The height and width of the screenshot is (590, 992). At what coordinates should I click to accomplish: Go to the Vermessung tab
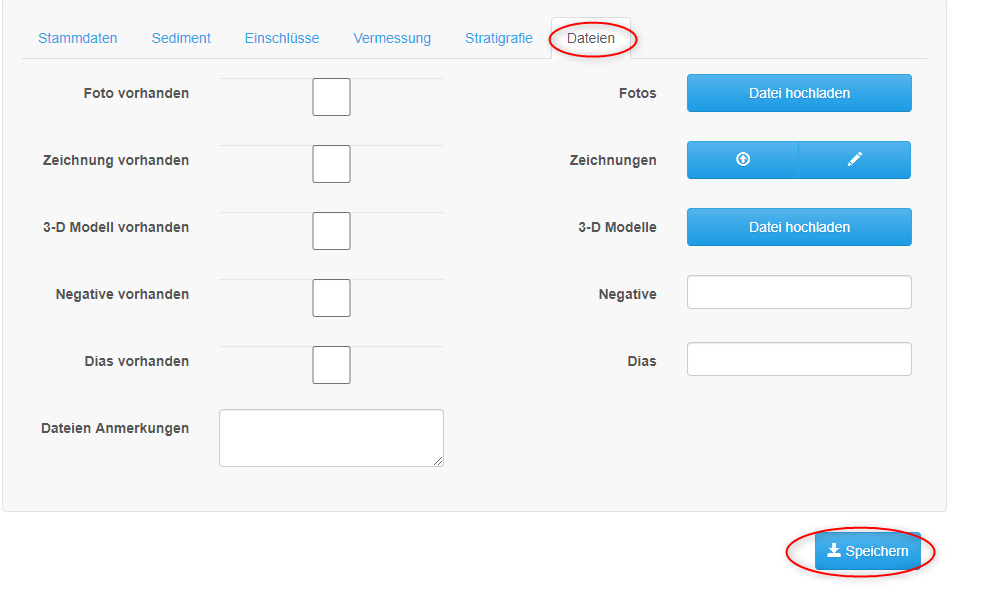(392, 38)
